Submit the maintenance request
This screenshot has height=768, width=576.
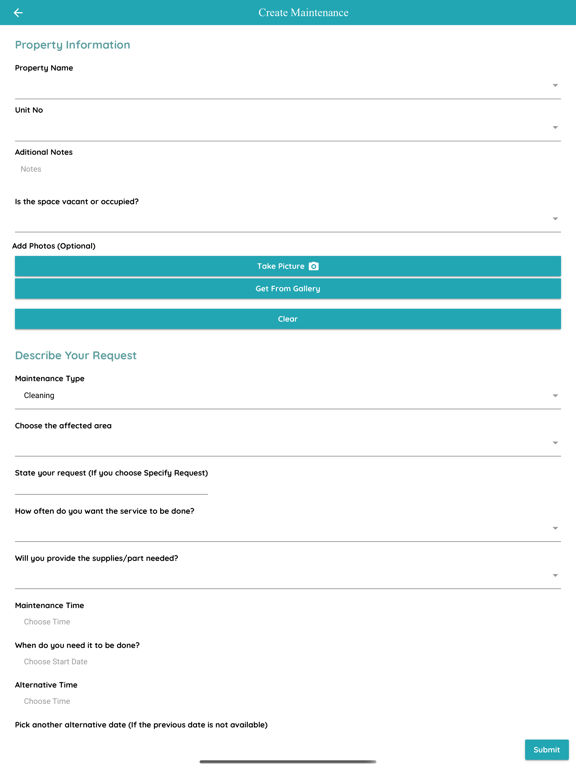[547, 749]
